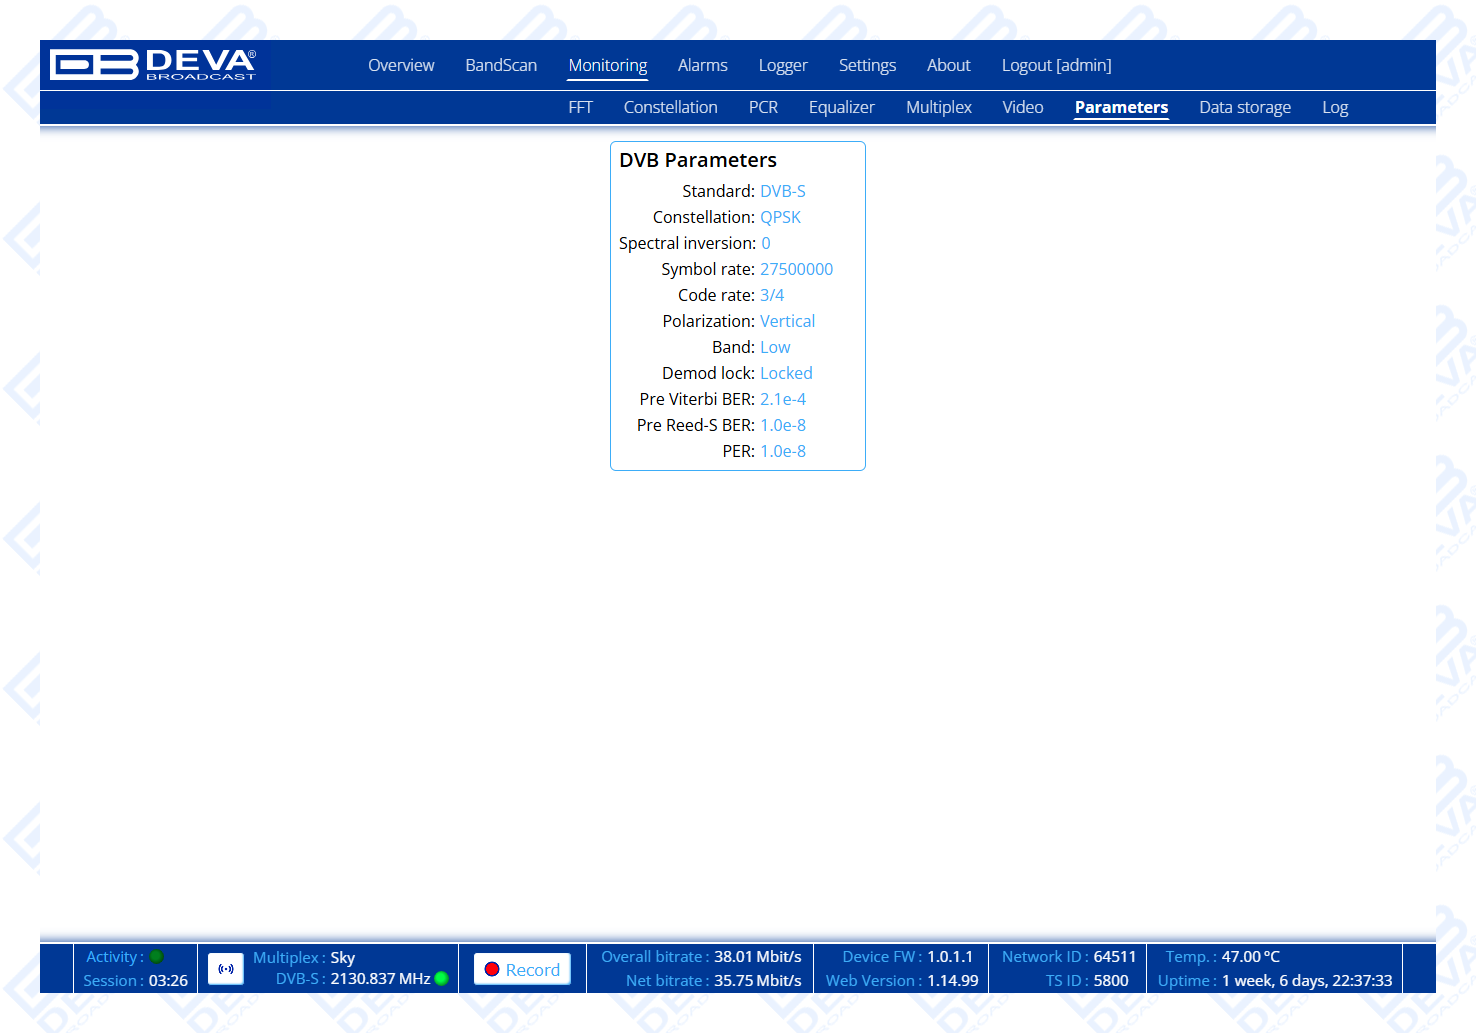Switch to the Constellation tab

pos(670,107)
